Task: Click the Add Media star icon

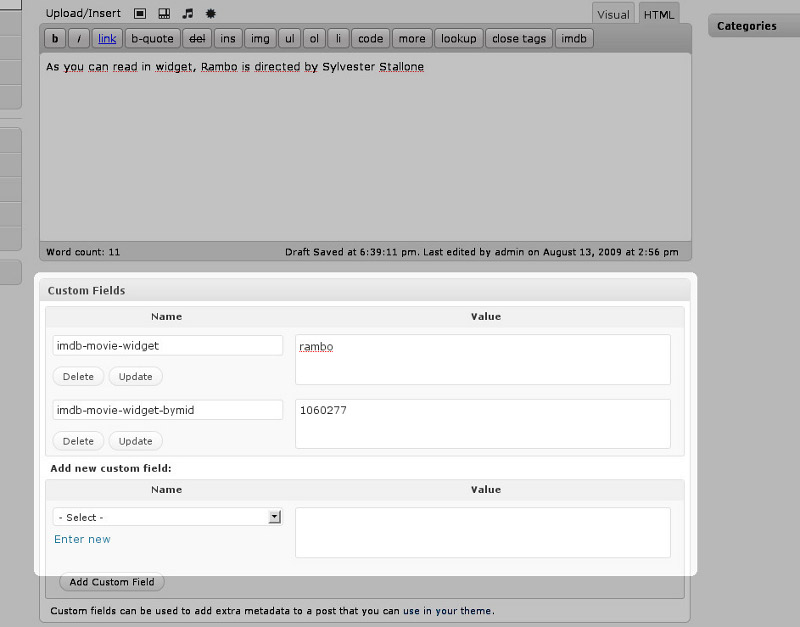Action: pos(210,14)
